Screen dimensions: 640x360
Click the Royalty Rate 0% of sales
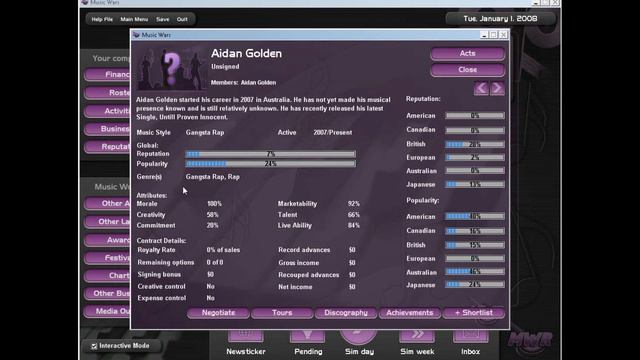[x=223, y=250]
